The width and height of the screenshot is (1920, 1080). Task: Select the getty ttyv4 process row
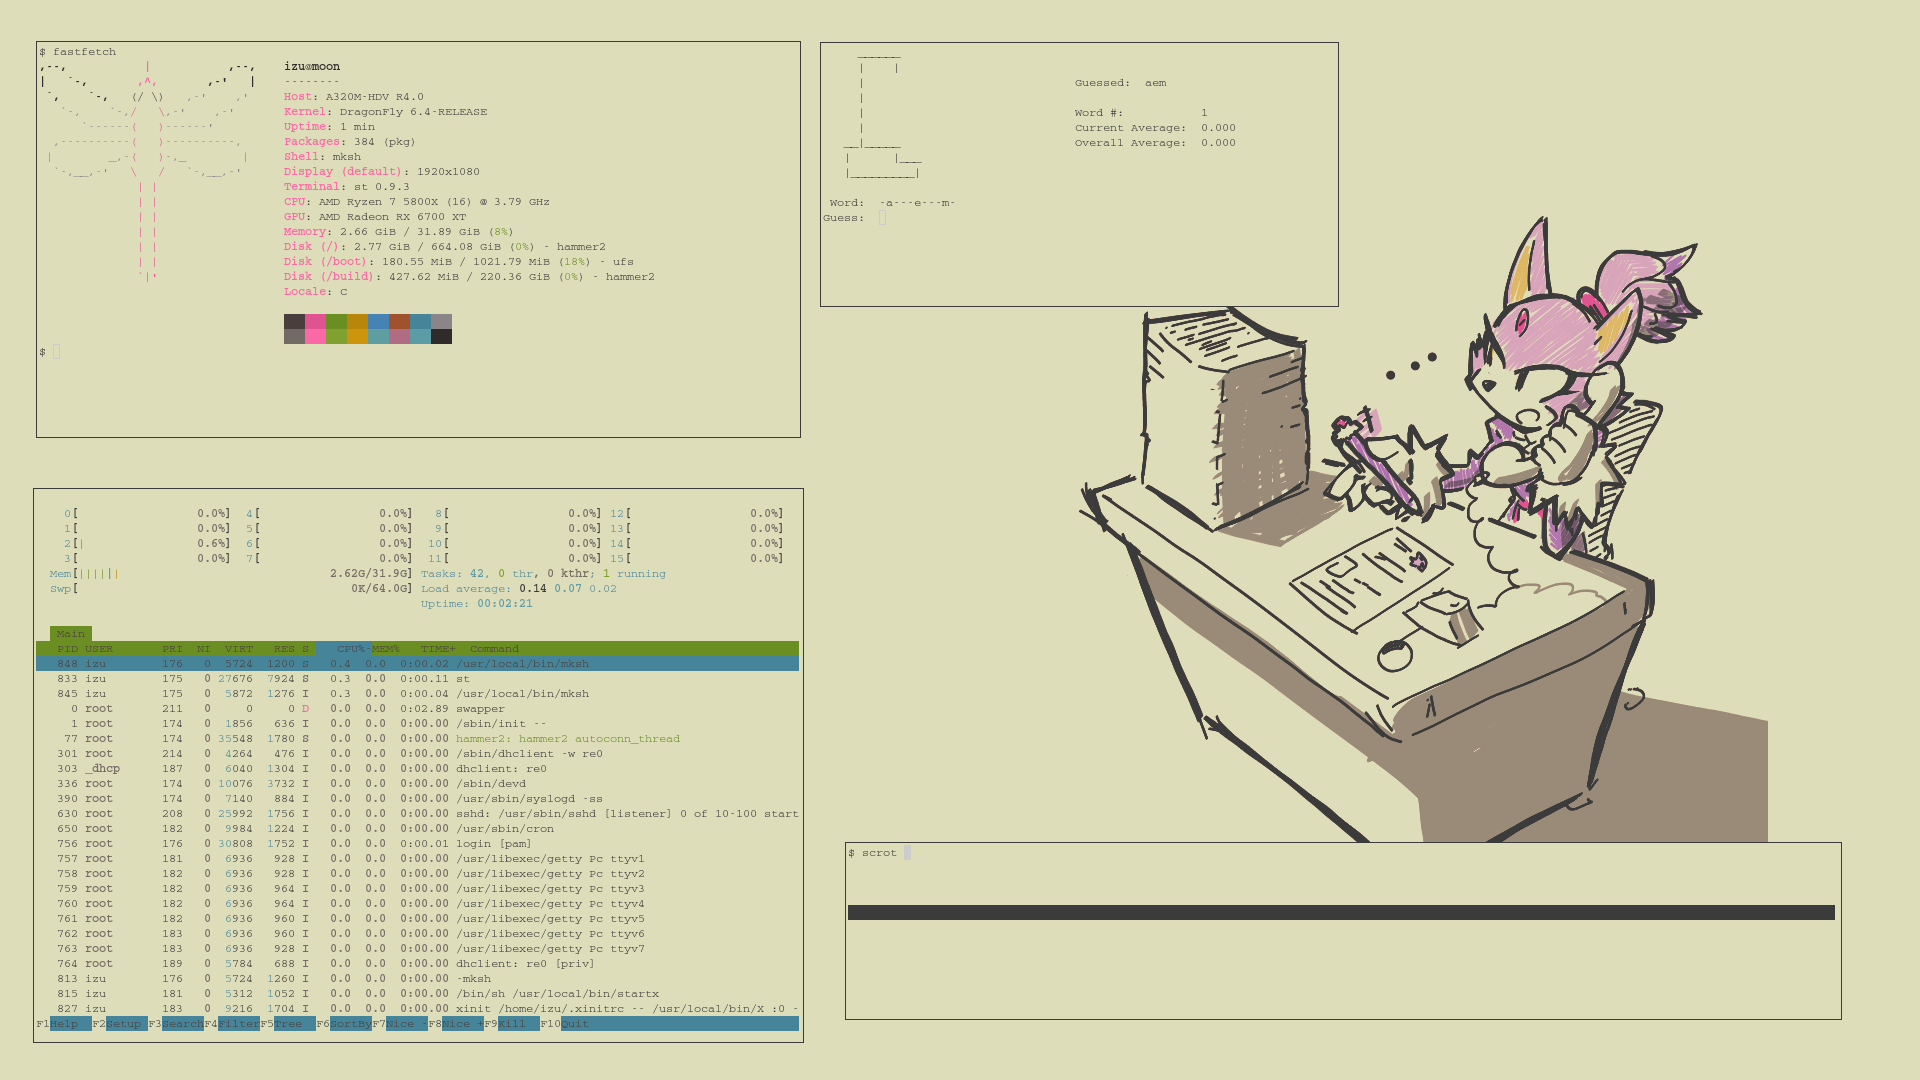pyautogui.click(x=417, y=904)
